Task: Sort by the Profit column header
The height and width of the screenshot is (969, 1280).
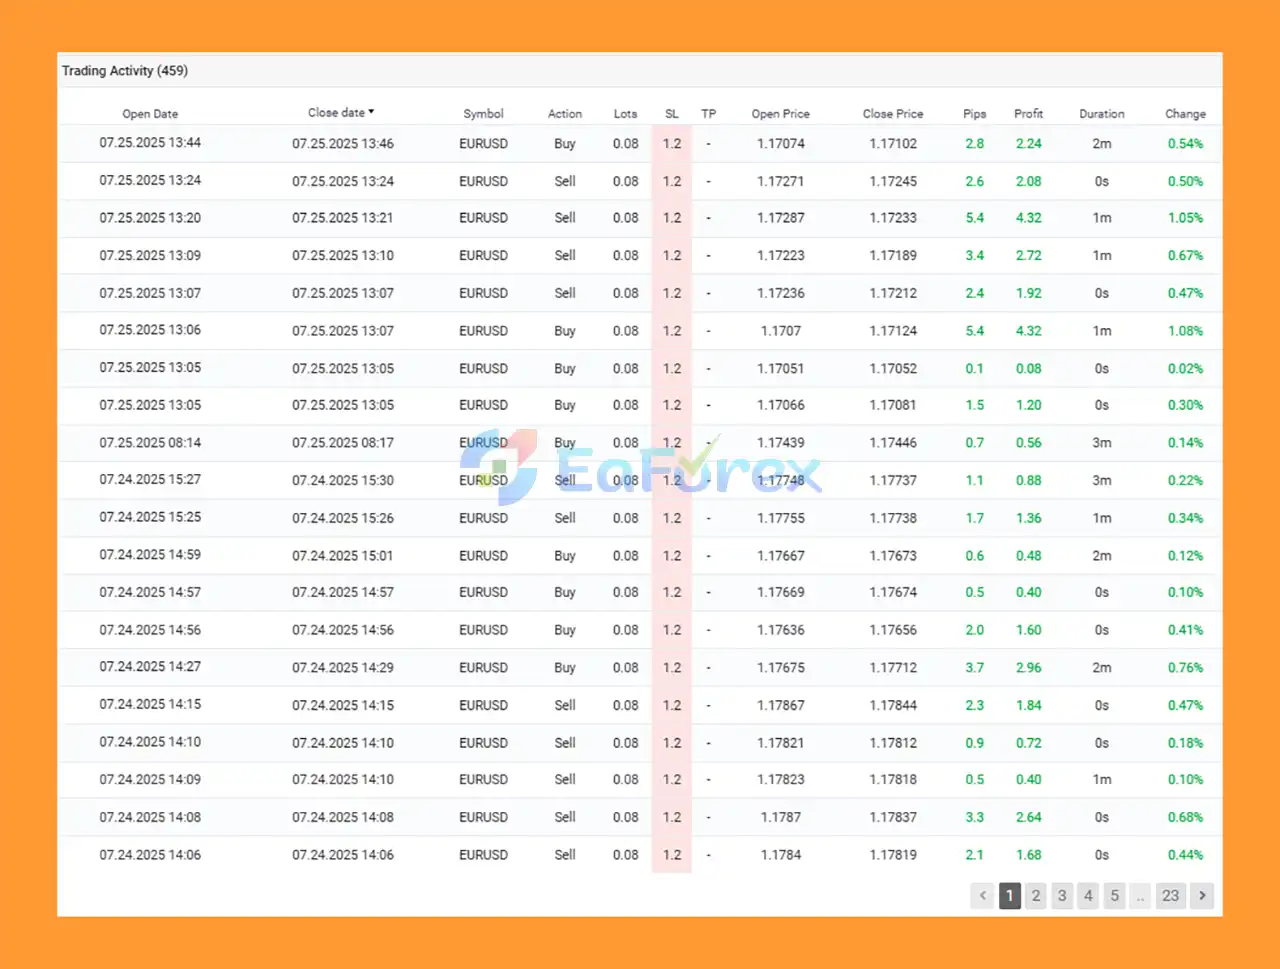Action: pyautogui.click(x=1028, y=114)
